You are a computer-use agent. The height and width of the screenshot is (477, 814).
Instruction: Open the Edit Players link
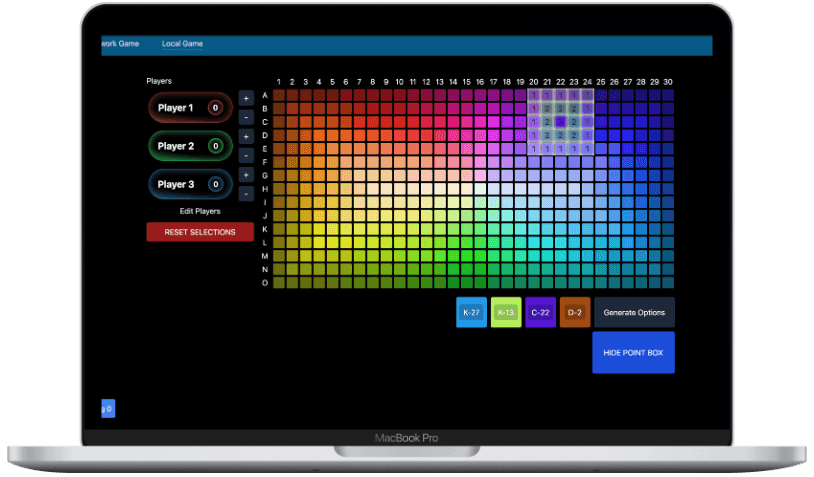click(x=200, y=211)
